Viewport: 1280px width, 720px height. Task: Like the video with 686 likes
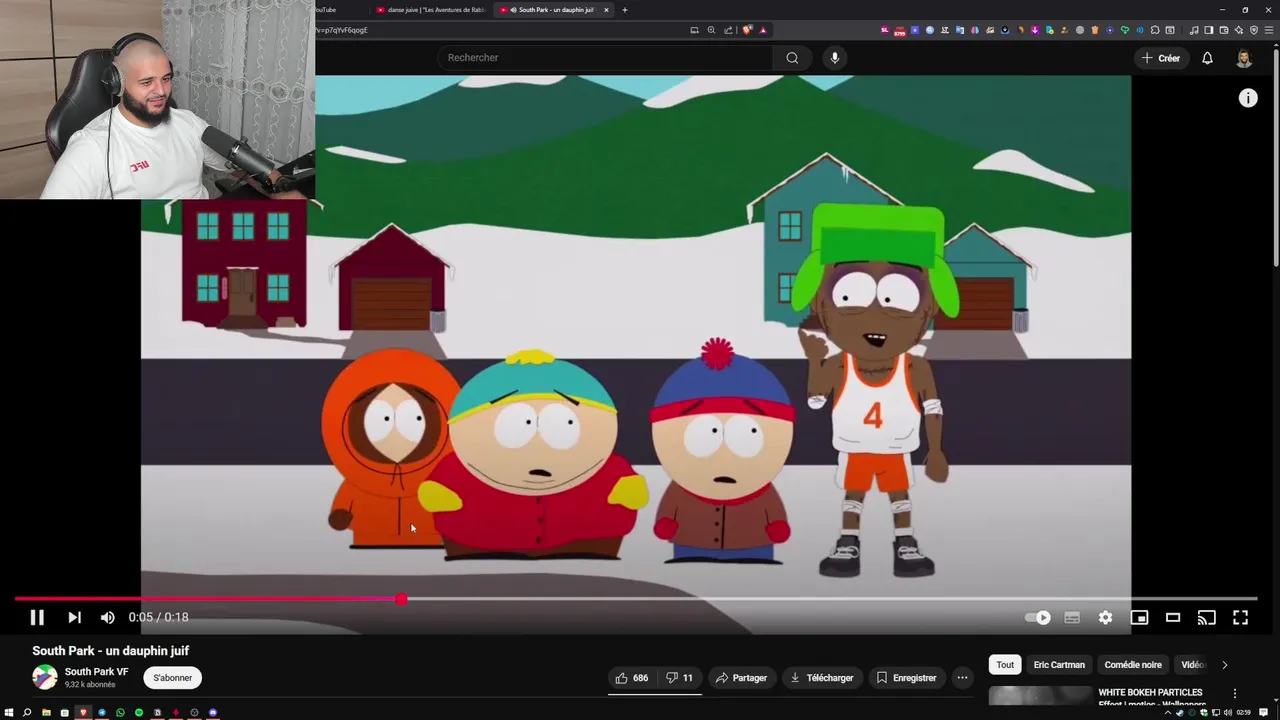[632, 678]
